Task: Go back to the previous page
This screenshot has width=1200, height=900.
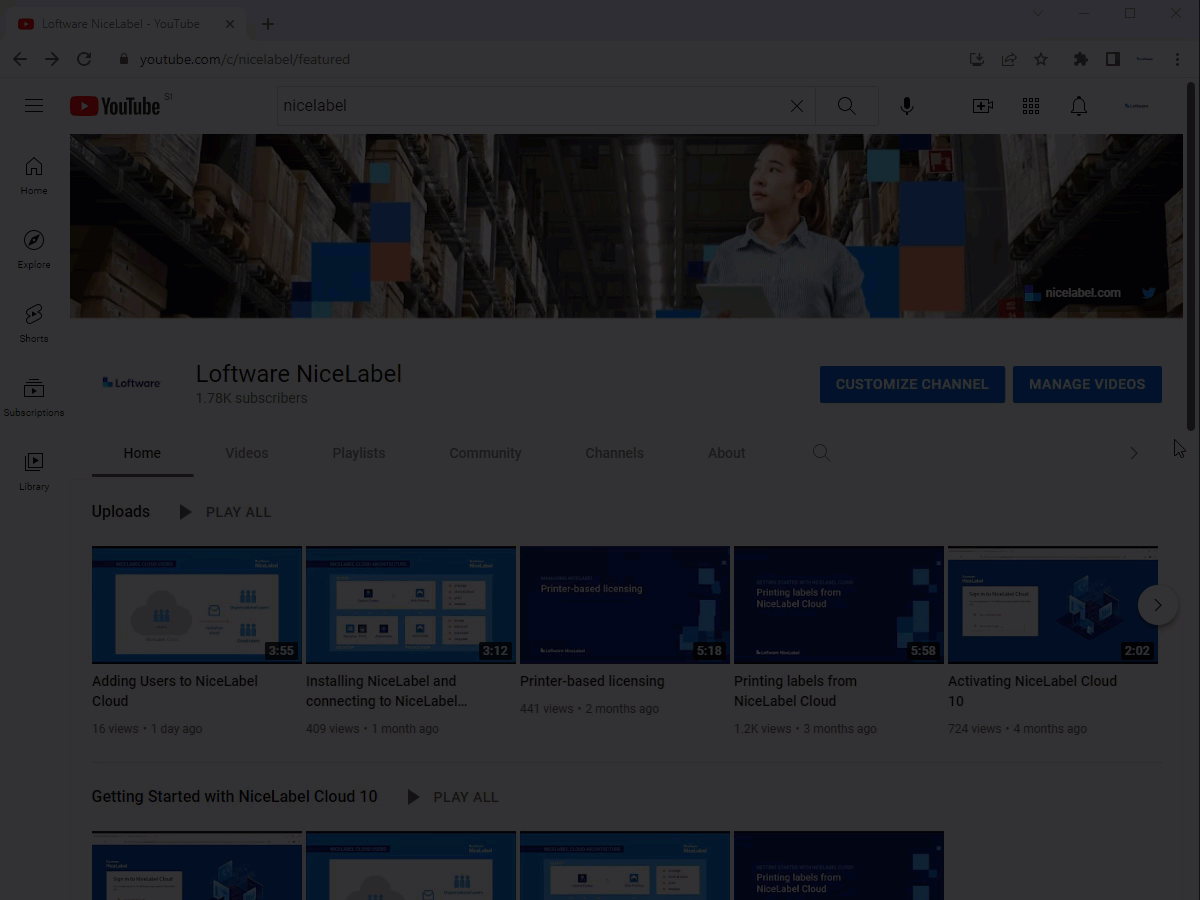Action: click(x=20, y=59)
